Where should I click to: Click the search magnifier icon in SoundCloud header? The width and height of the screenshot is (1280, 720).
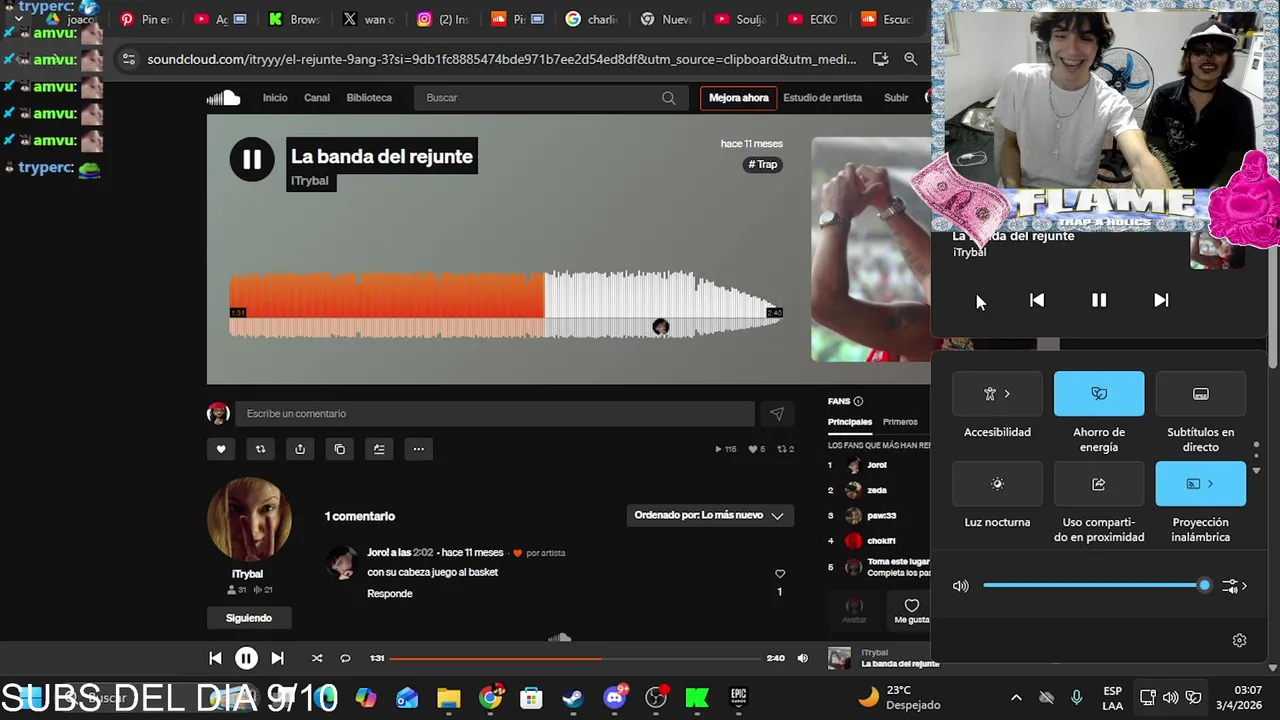(668, 98)
